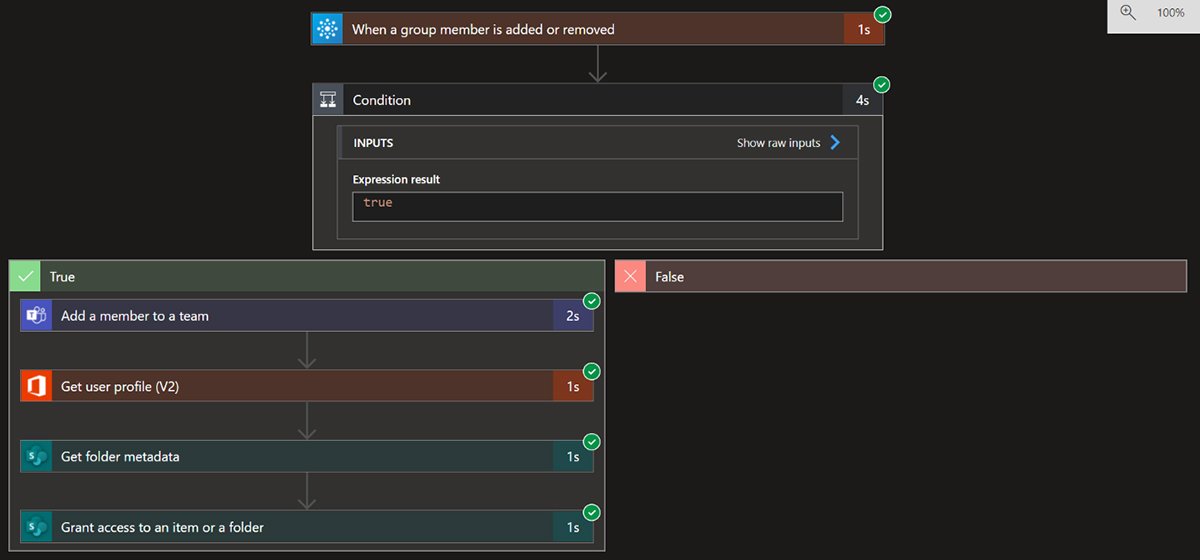Open 'Grant access to an item or a folder'
Viewport: 1200px width, 560px height.
pos(300,527)
